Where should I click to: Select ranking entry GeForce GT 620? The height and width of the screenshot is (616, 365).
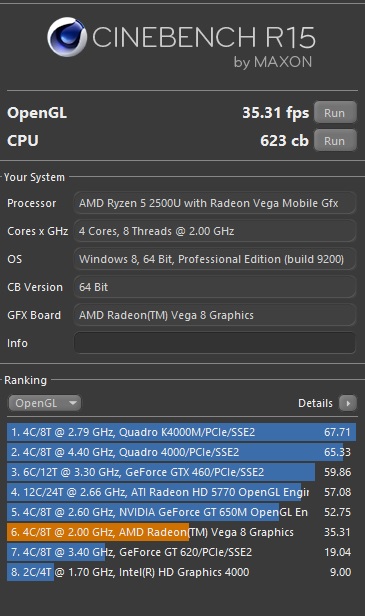click(x=182, y=552)
